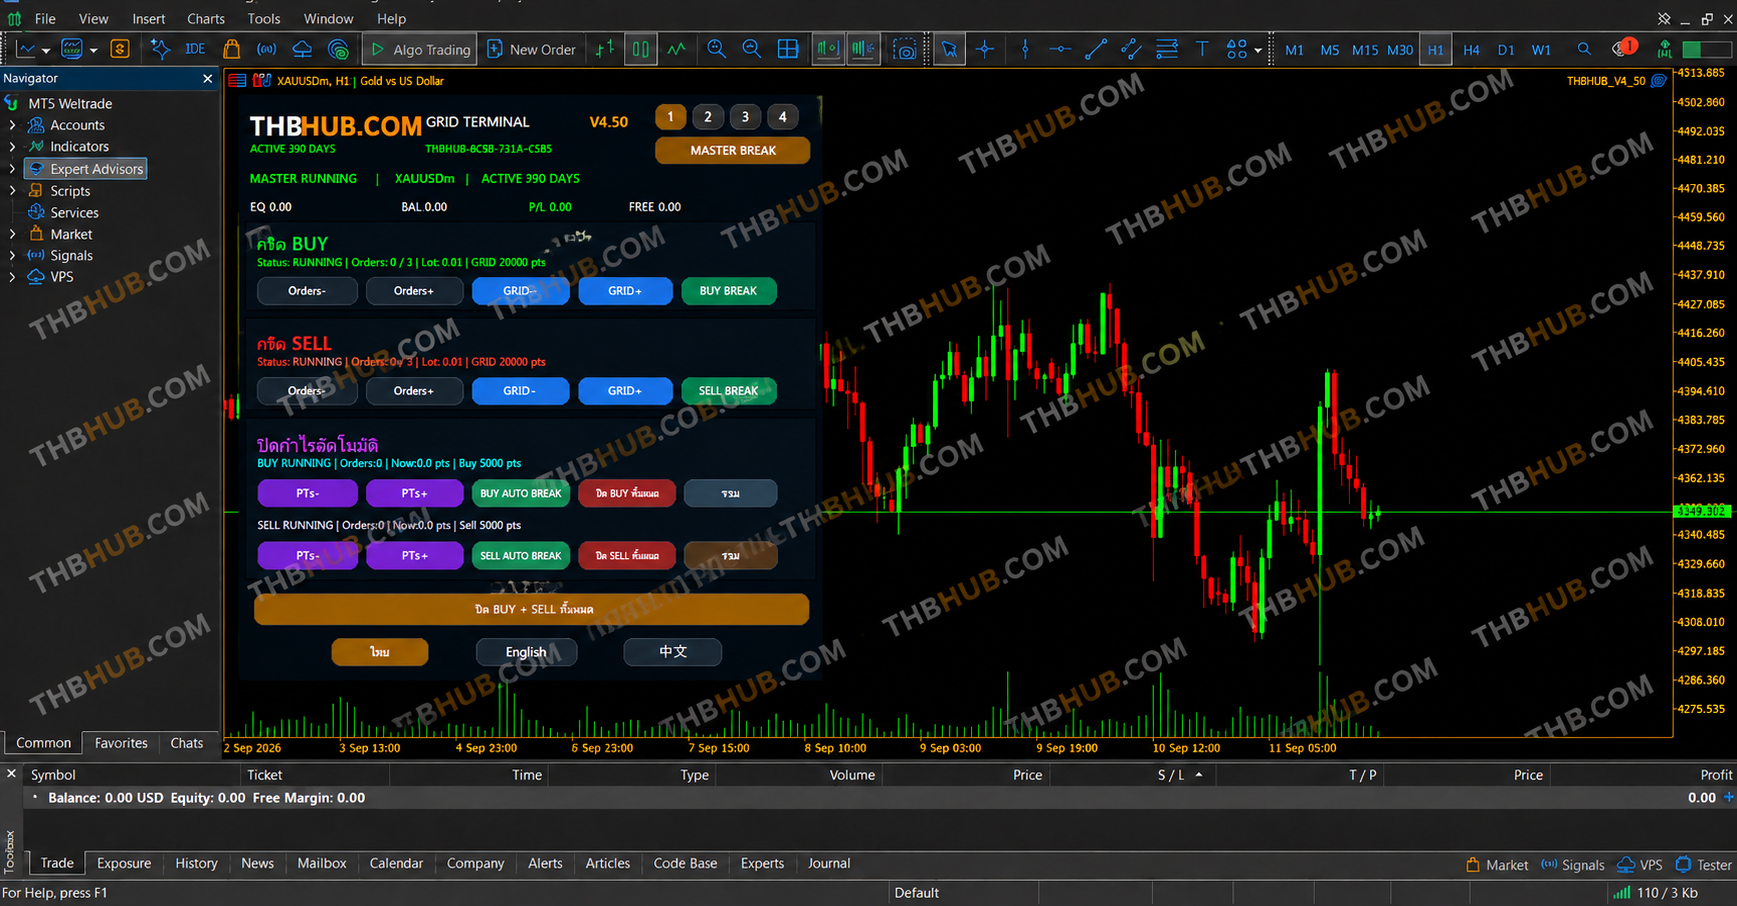Click the MASTER BREAK button
Viewport: 1737px width, 906px height.
(x=733, y=150)
